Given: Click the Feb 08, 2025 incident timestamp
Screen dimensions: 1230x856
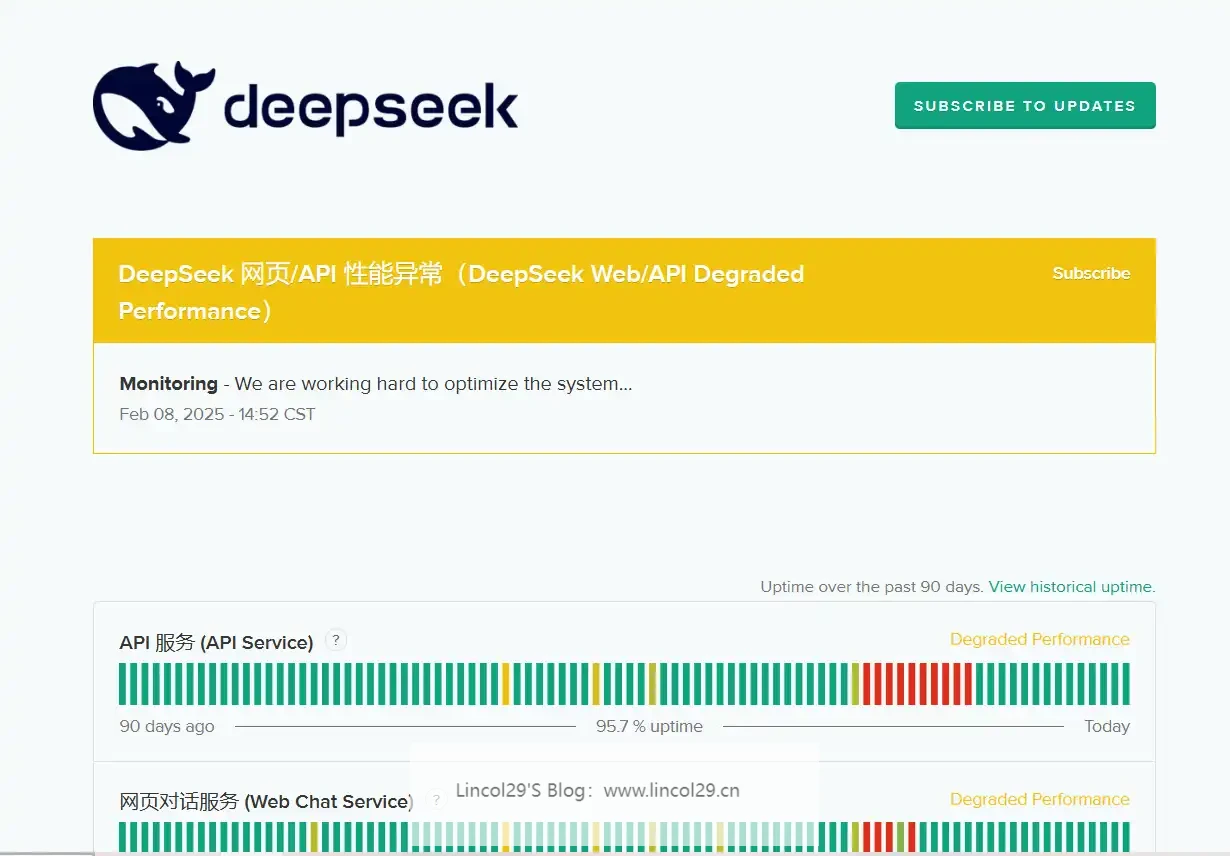Looking at the screenshot, I should (x=217, y=414).
